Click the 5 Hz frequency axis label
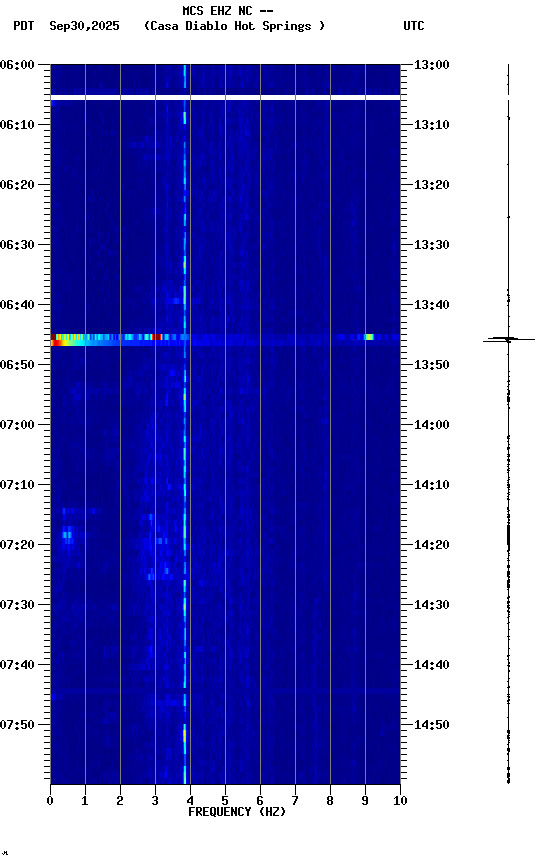Screen dimensions: 552x864 coord(225,801)
